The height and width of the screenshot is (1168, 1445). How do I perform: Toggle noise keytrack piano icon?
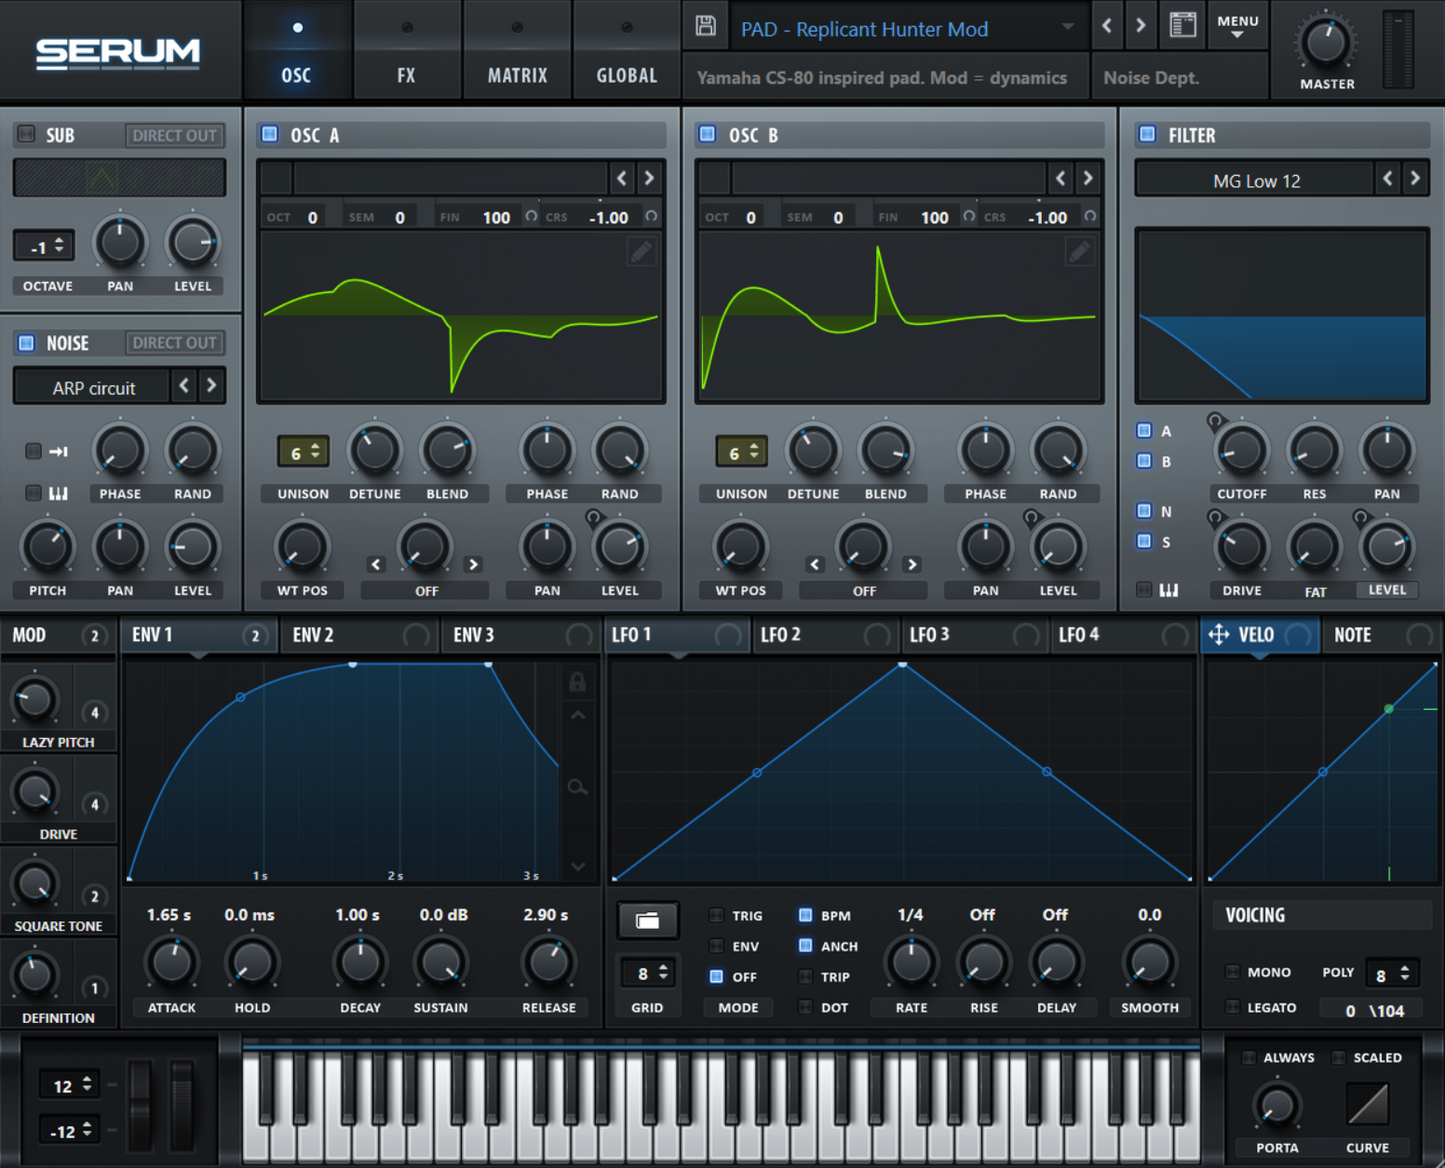(58, 493)
